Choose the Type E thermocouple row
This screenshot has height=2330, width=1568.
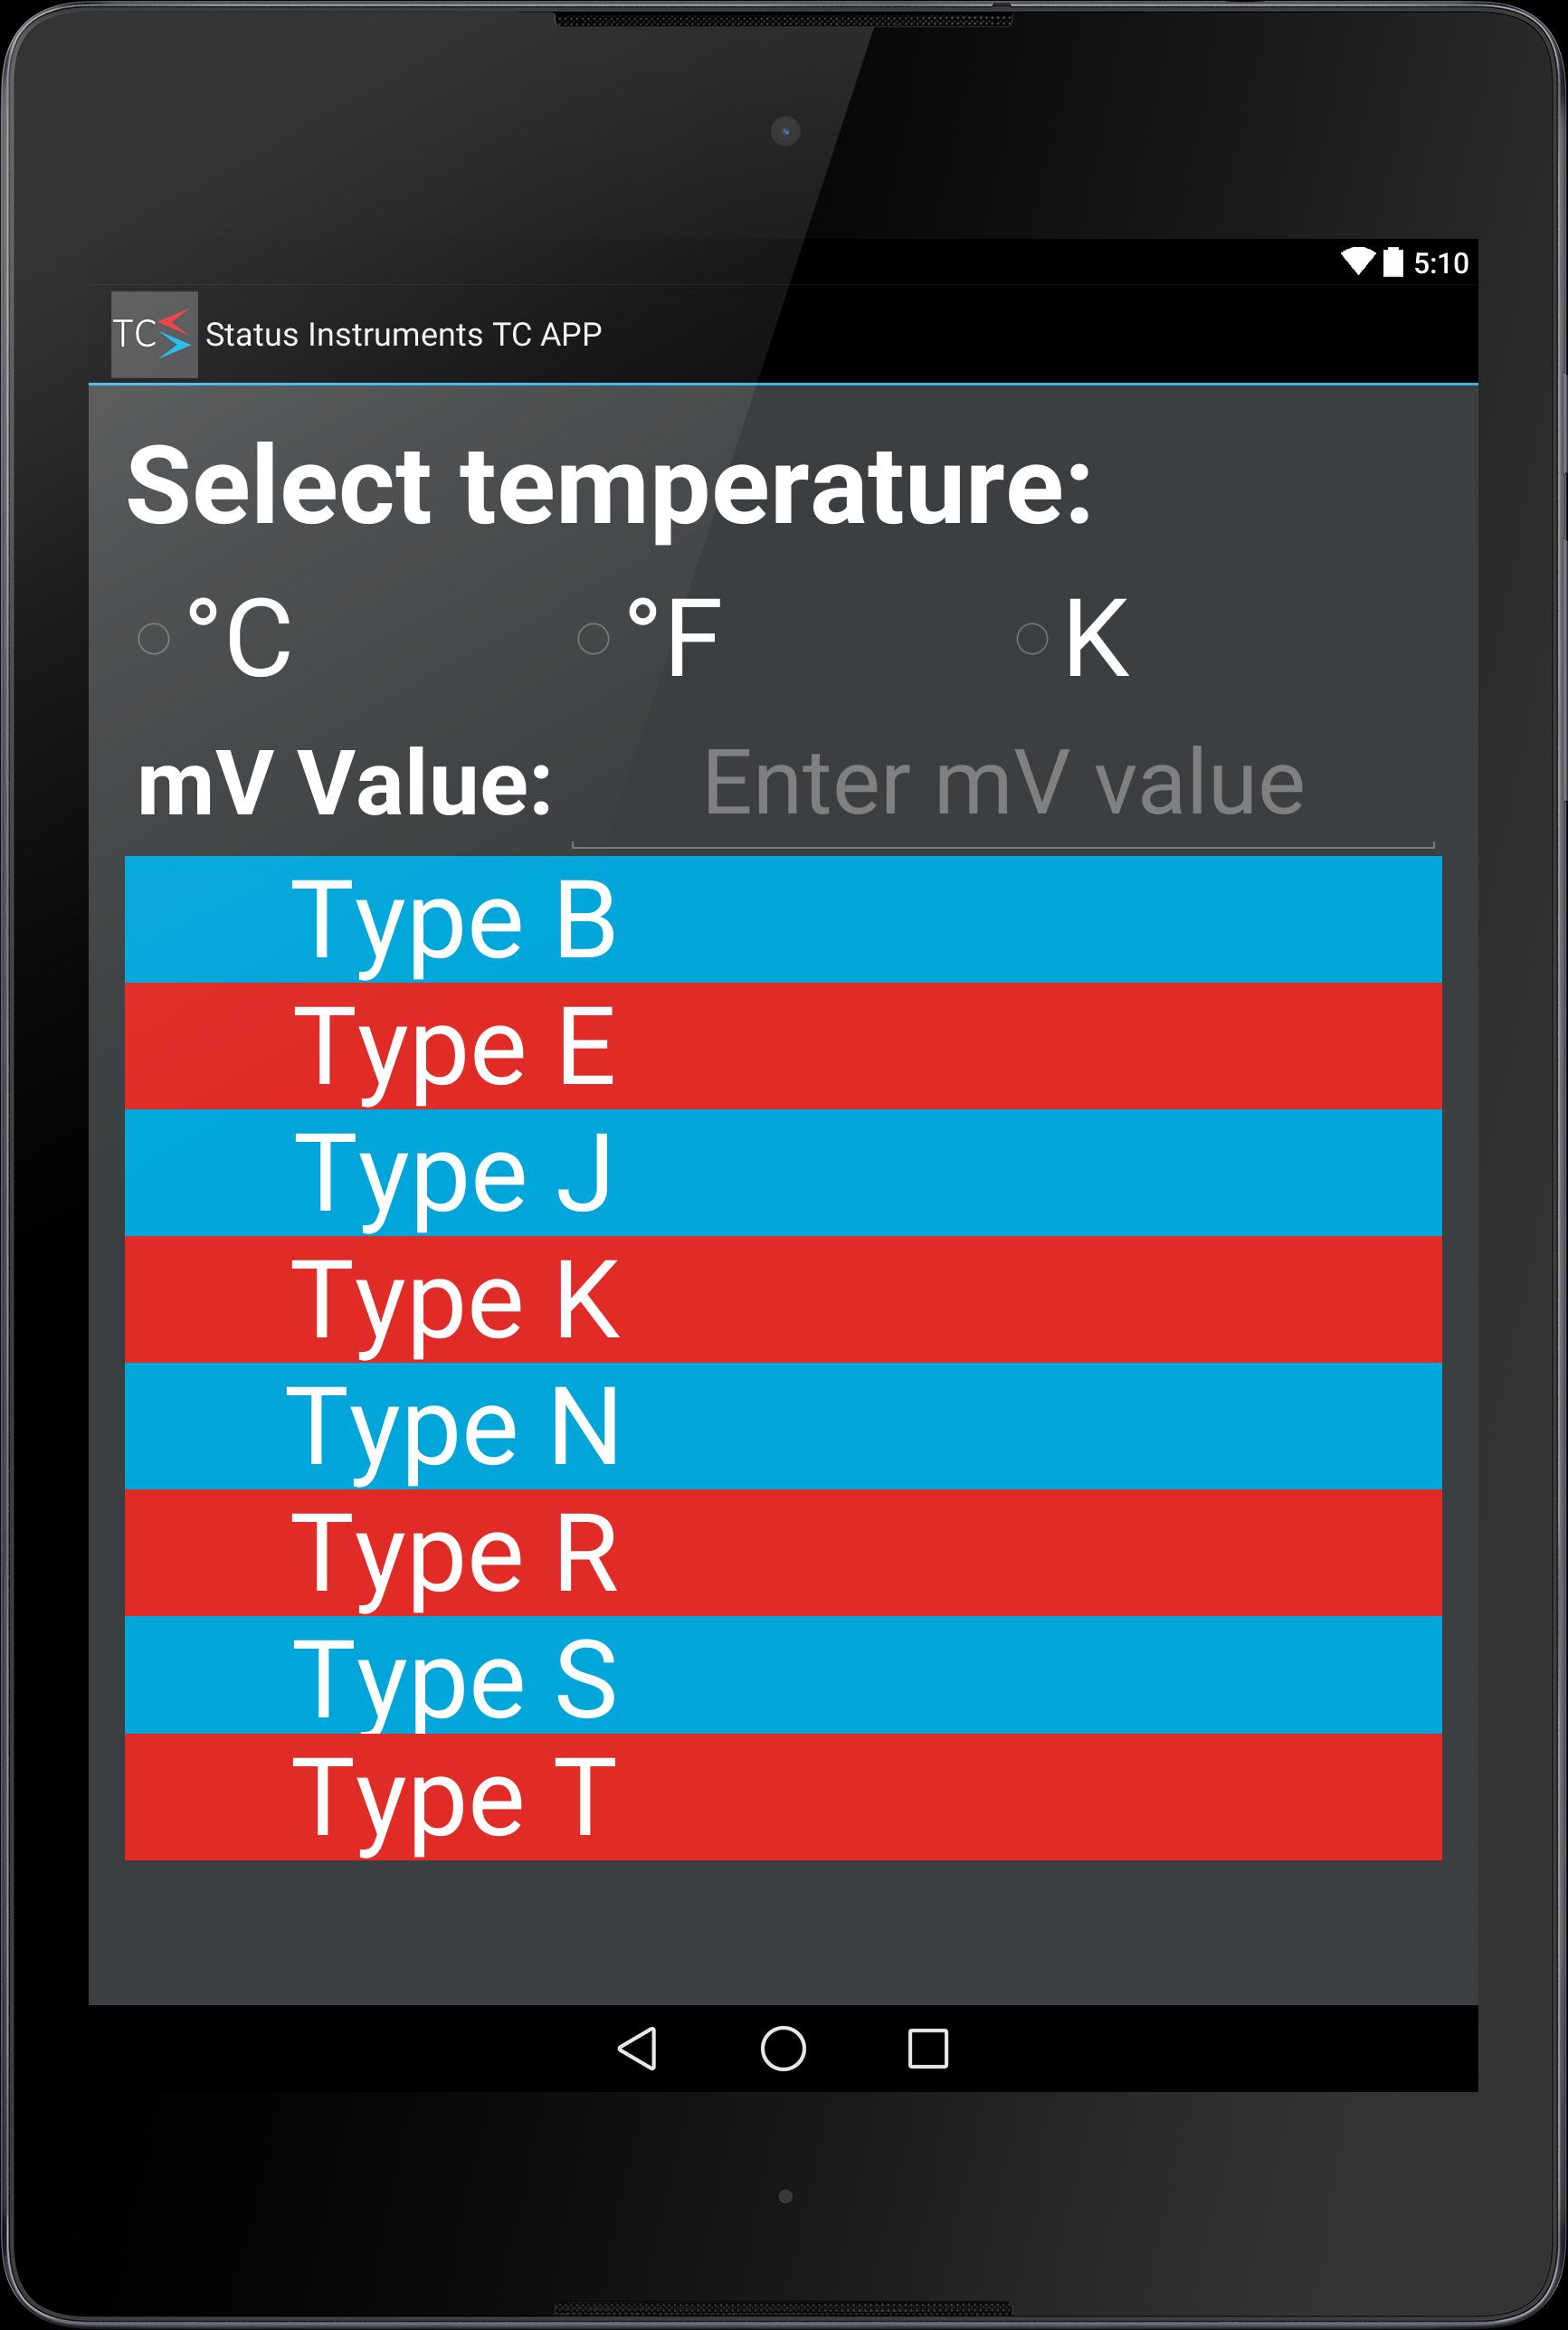pyautogui.click(x=783, y=1046)
